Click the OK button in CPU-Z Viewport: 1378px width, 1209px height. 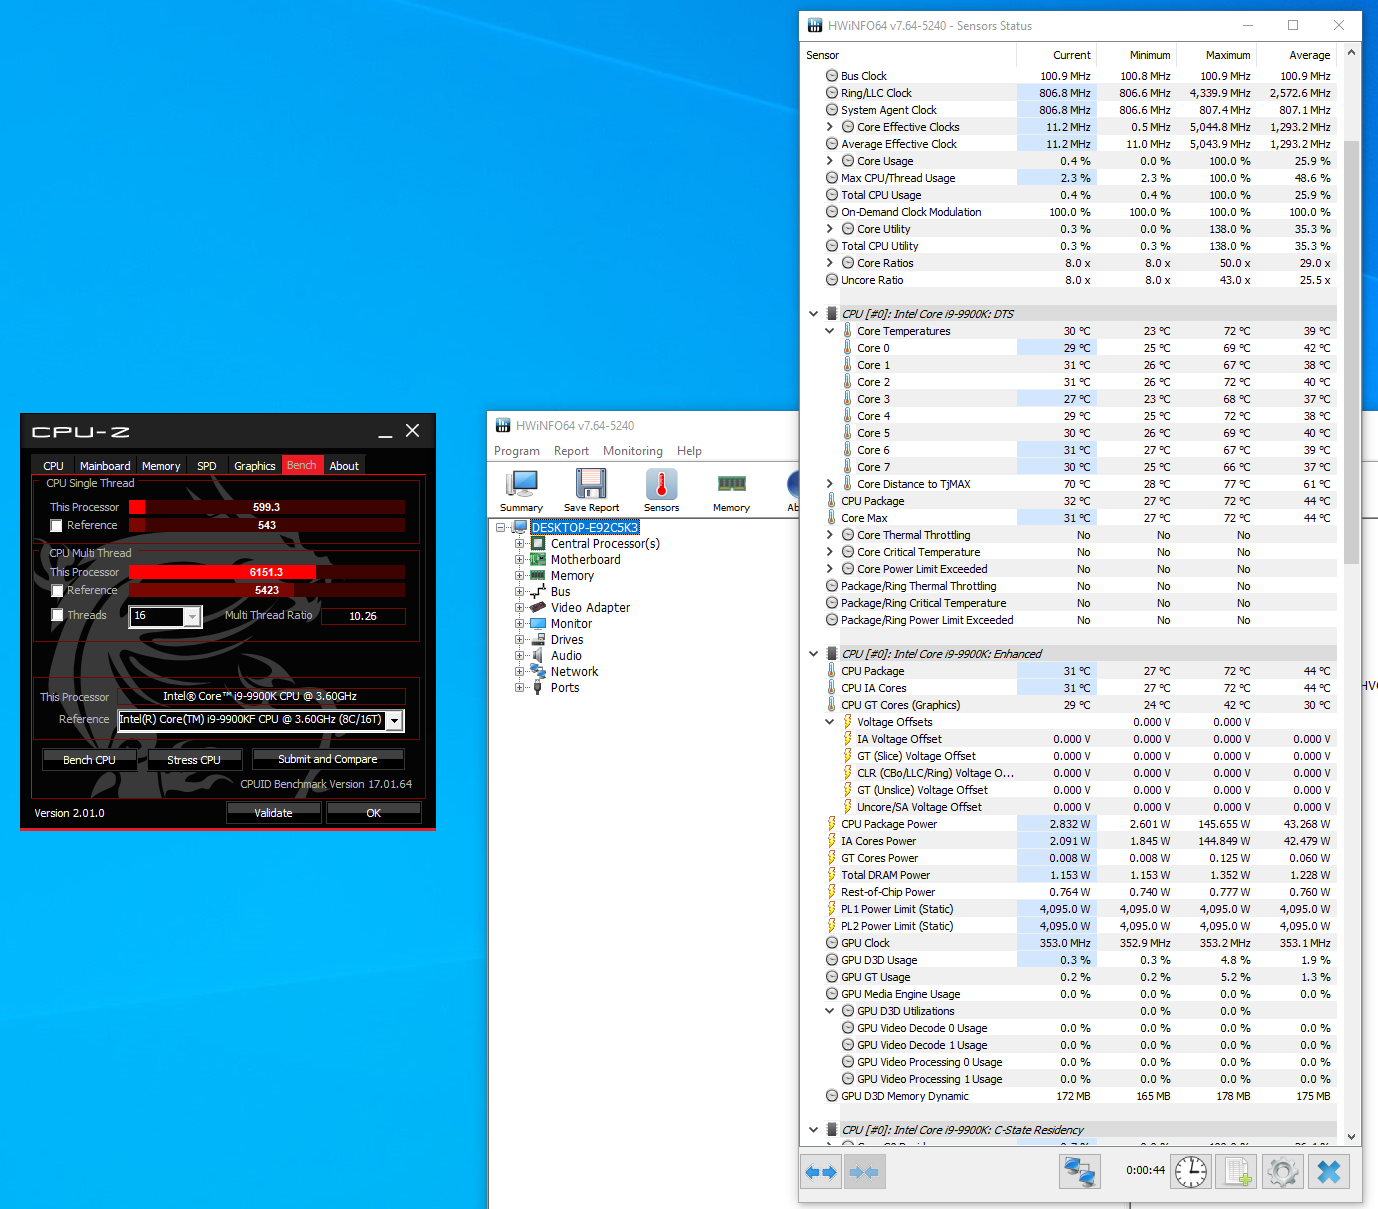pos(373,813)
